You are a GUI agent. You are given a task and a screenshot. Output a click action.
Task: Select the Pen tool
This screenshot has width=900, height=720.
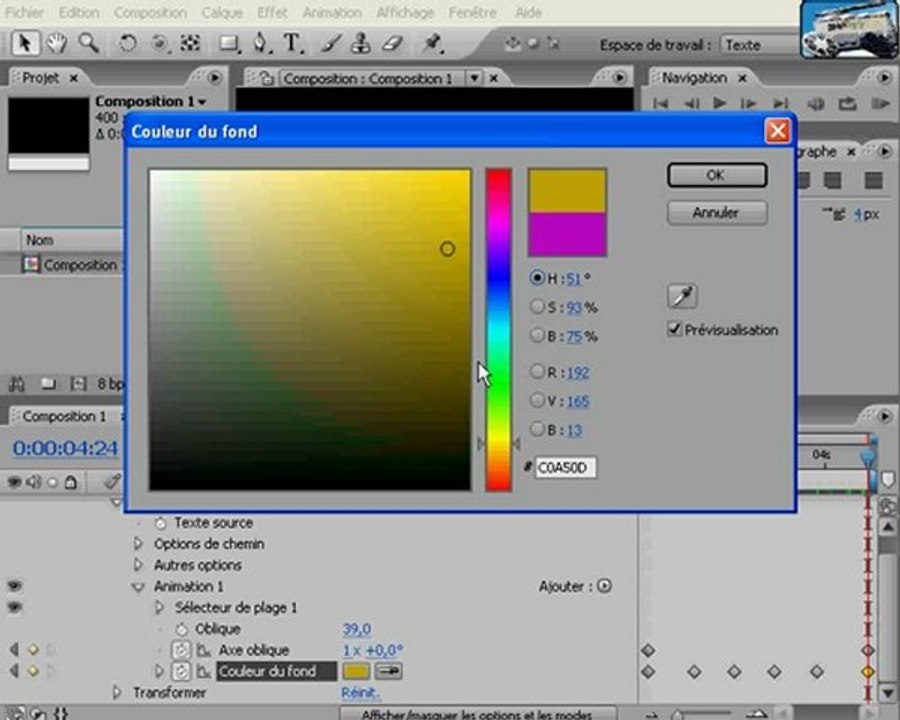click(261, 43)
